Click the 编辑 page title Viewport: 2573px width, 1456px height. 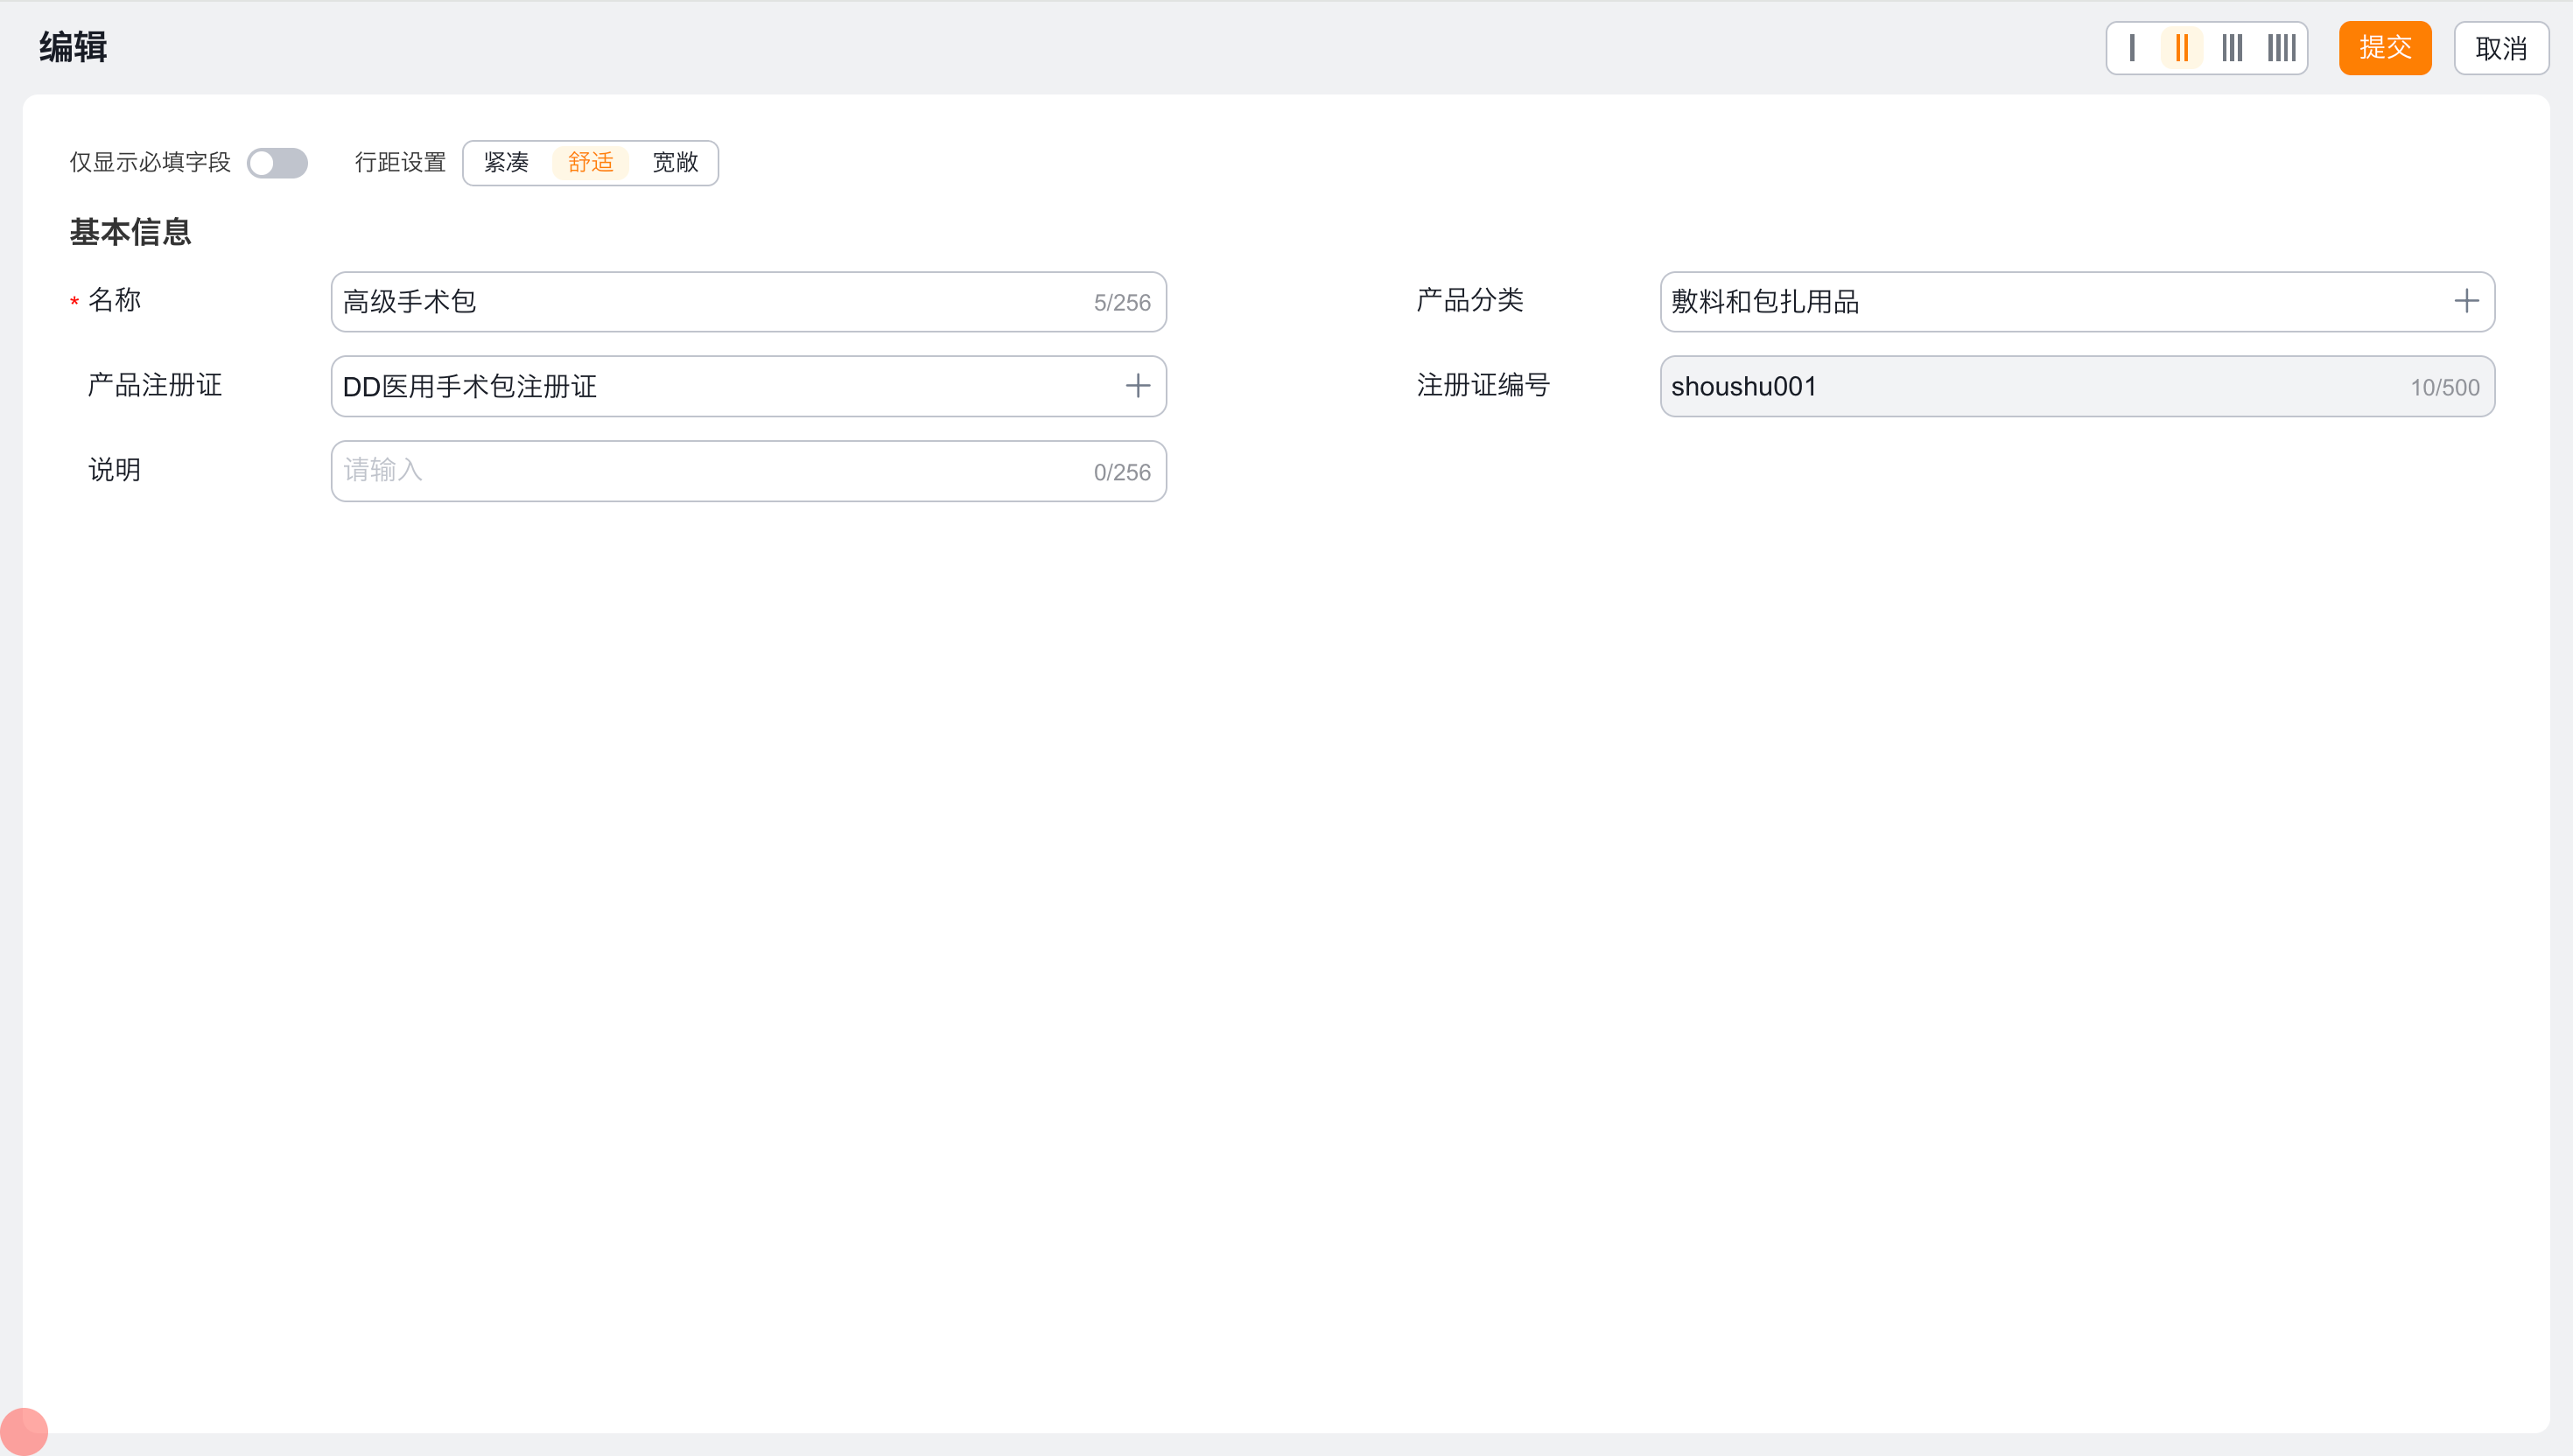(73, 47)
